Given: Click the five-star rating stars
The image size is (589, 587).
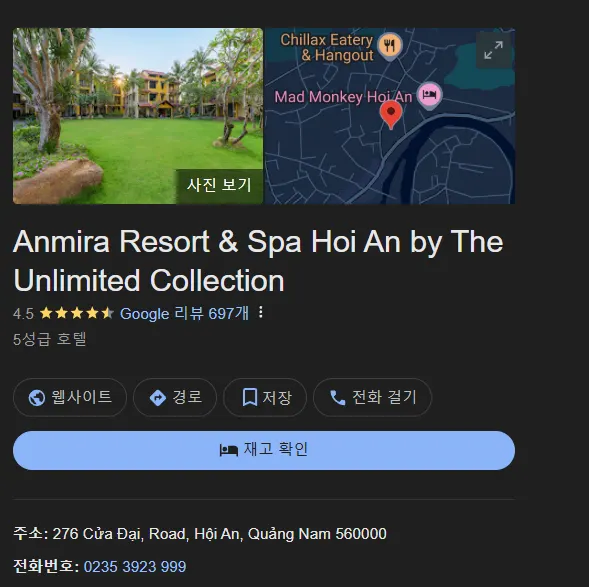Looking at the screenshot, I should pos(77,313).
